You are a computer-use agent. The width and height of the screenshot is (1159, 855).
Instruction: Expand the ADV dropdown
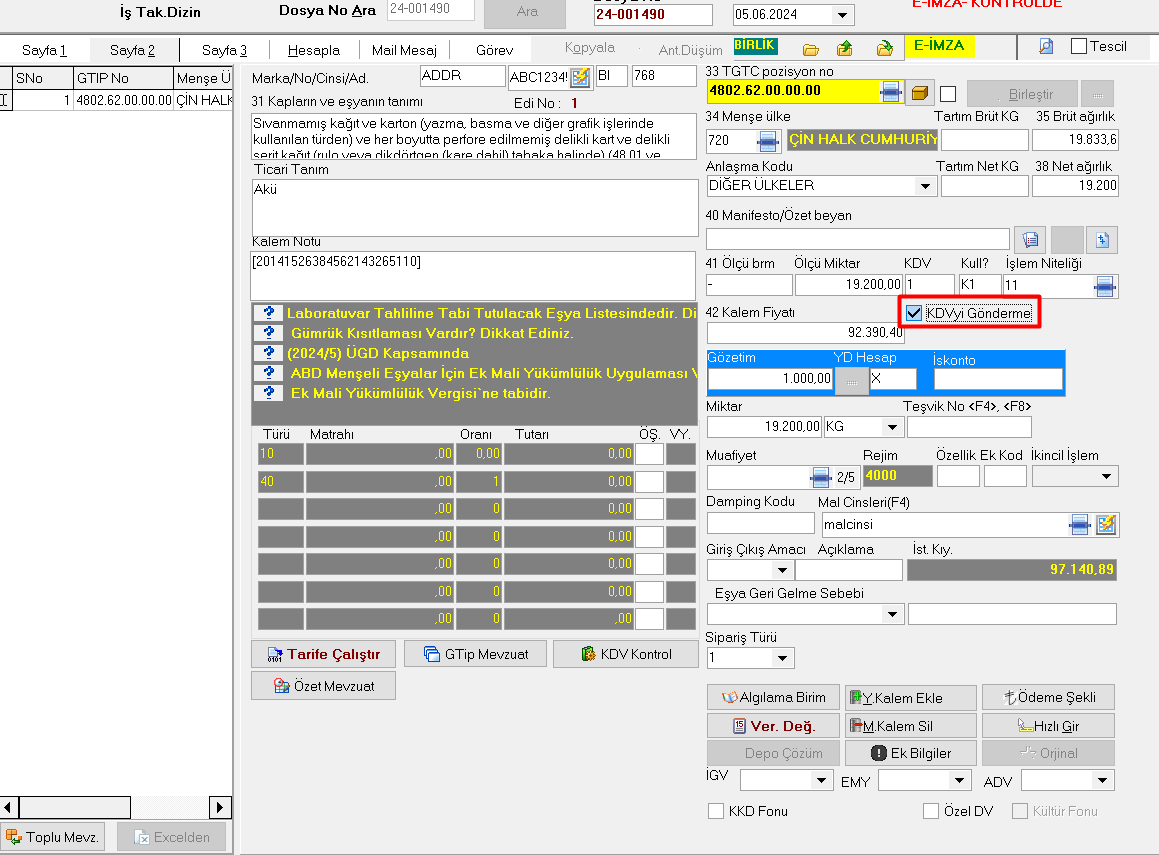coord(1102,780)
